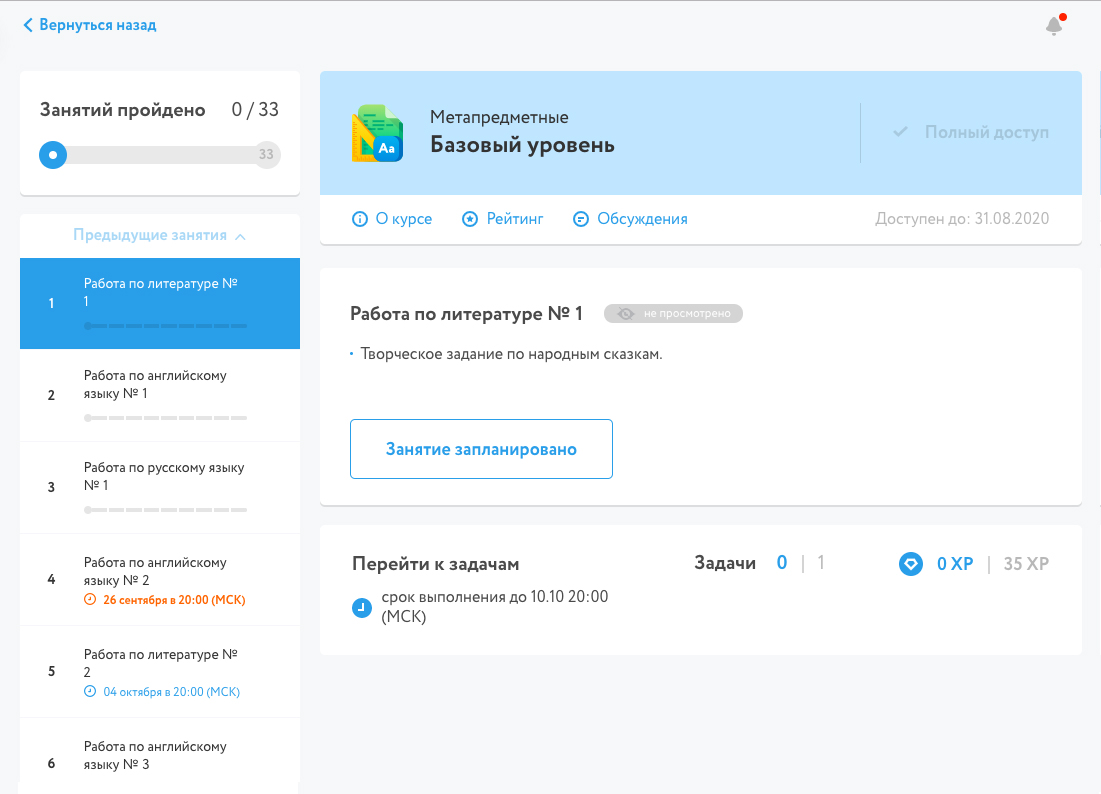This screenshot has height=794, width=1101.
Task: Open the 'О курсе' tab
Action: pyautogui.click(x=404, y=219)
